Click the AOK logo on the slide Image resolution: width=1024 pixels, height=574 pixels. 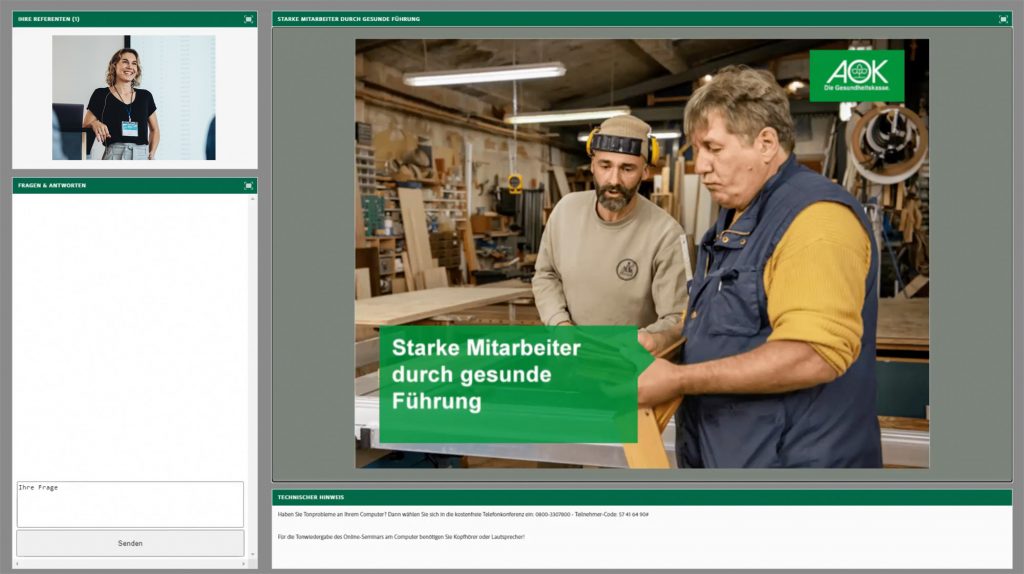click(x=856, y=75)
